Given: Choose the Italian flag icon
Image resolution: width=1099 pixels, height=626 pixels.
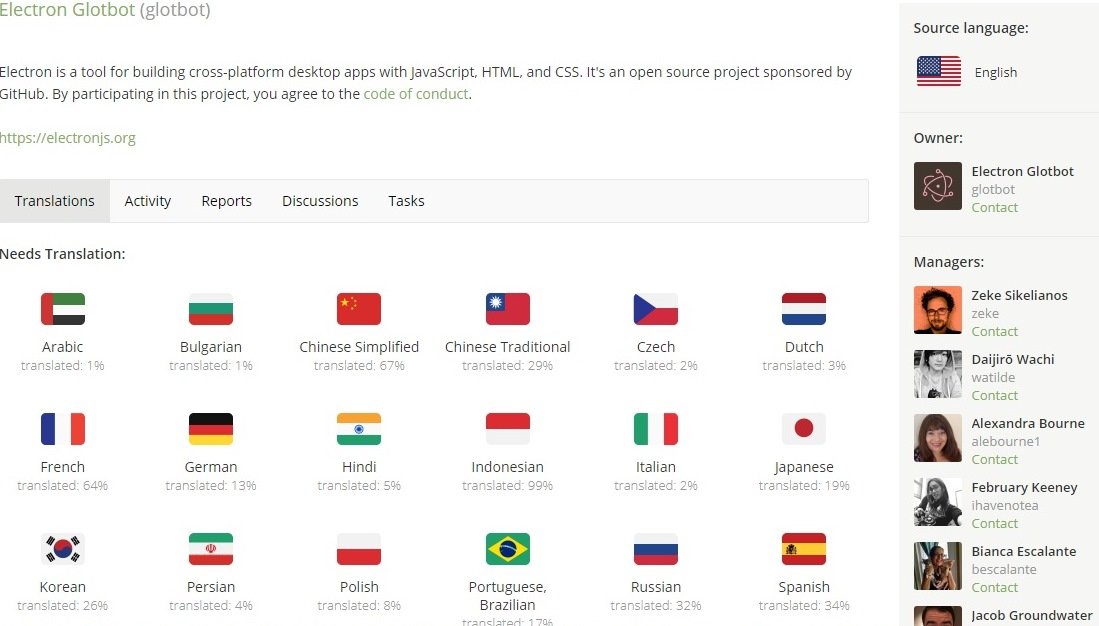Looking at the screenshot, I should (x=655, y=429).
